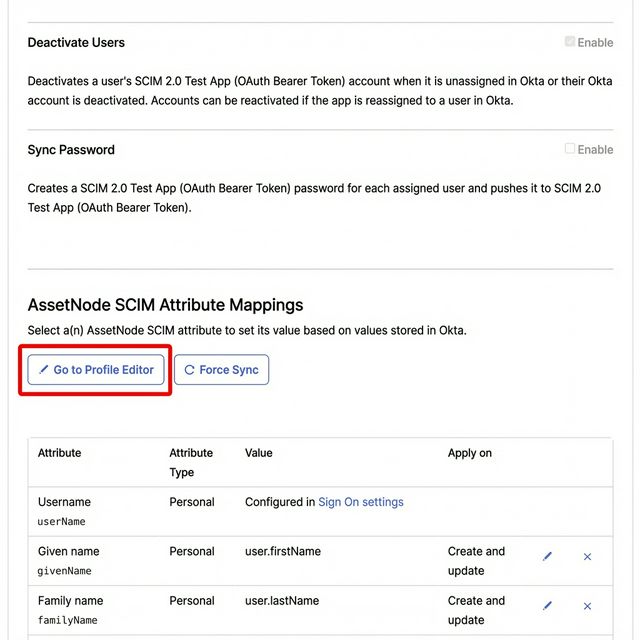Click Create and update in Given name row

tap(476, 561)
